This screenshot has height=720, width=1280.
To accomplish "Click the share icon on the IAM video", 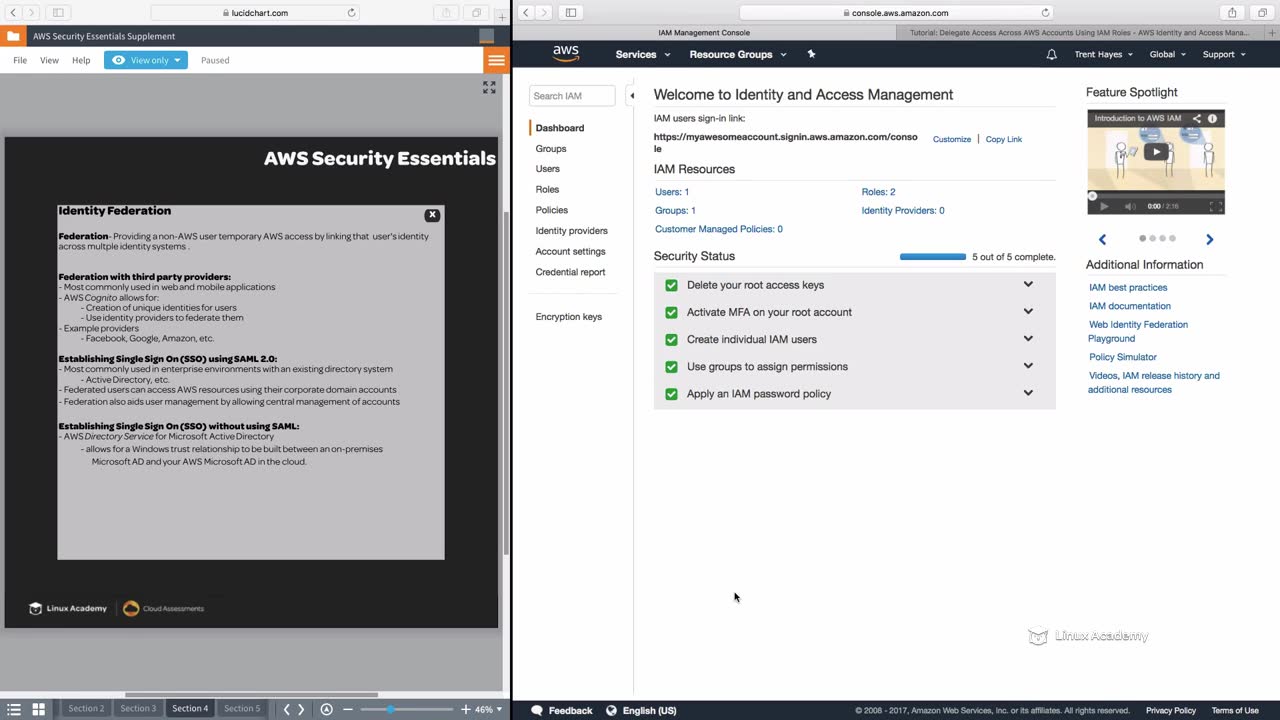I will coord(1196,118).
